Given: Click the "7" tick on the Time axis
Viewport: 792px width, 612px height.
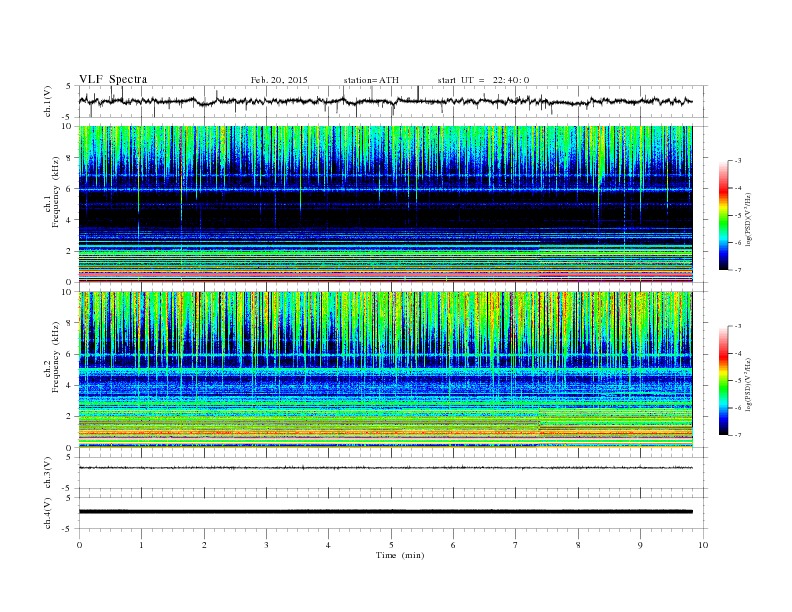Looking at the screenshot, I should [x=516, y=545].
